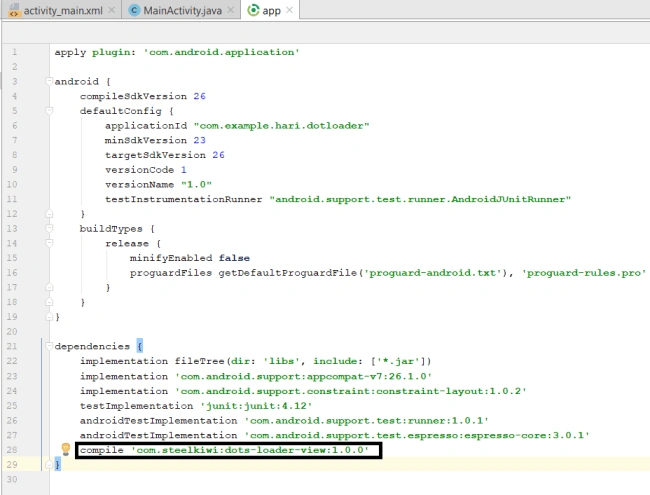Screen dimensions: 650x495
Task: Click line number 1 in the gutter
Action: click(15, 52)
